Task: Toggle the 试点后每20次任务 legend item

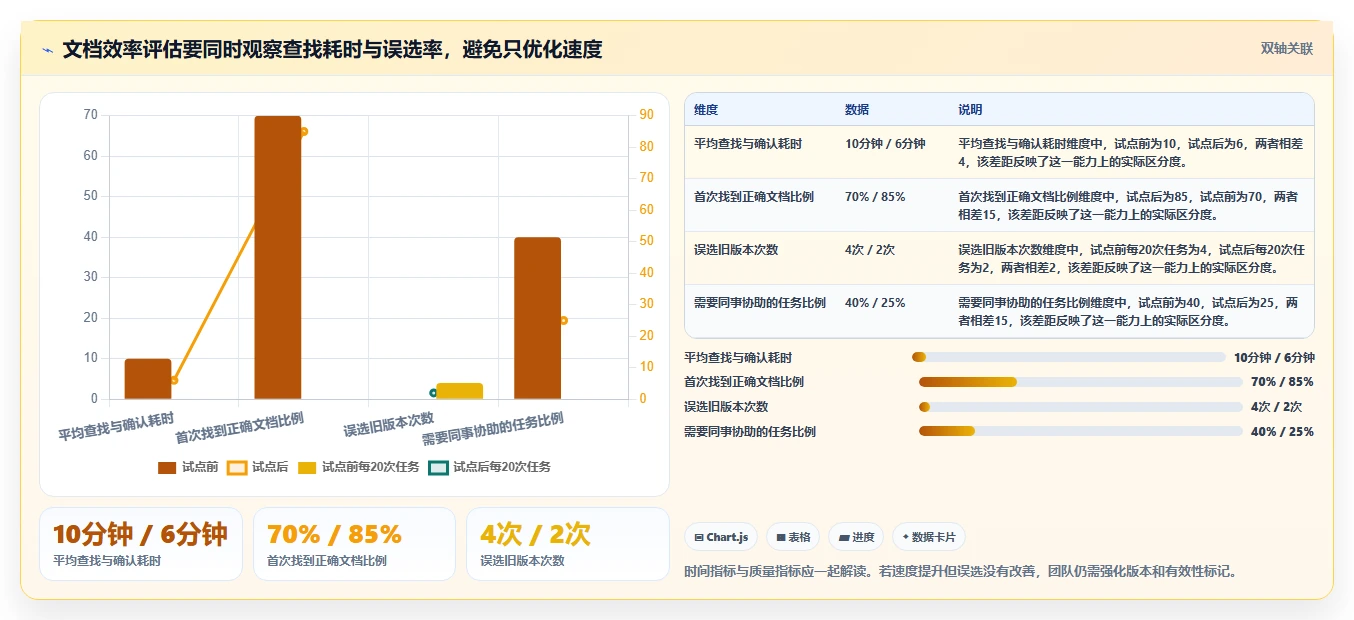Action: [x=489, y=467]
